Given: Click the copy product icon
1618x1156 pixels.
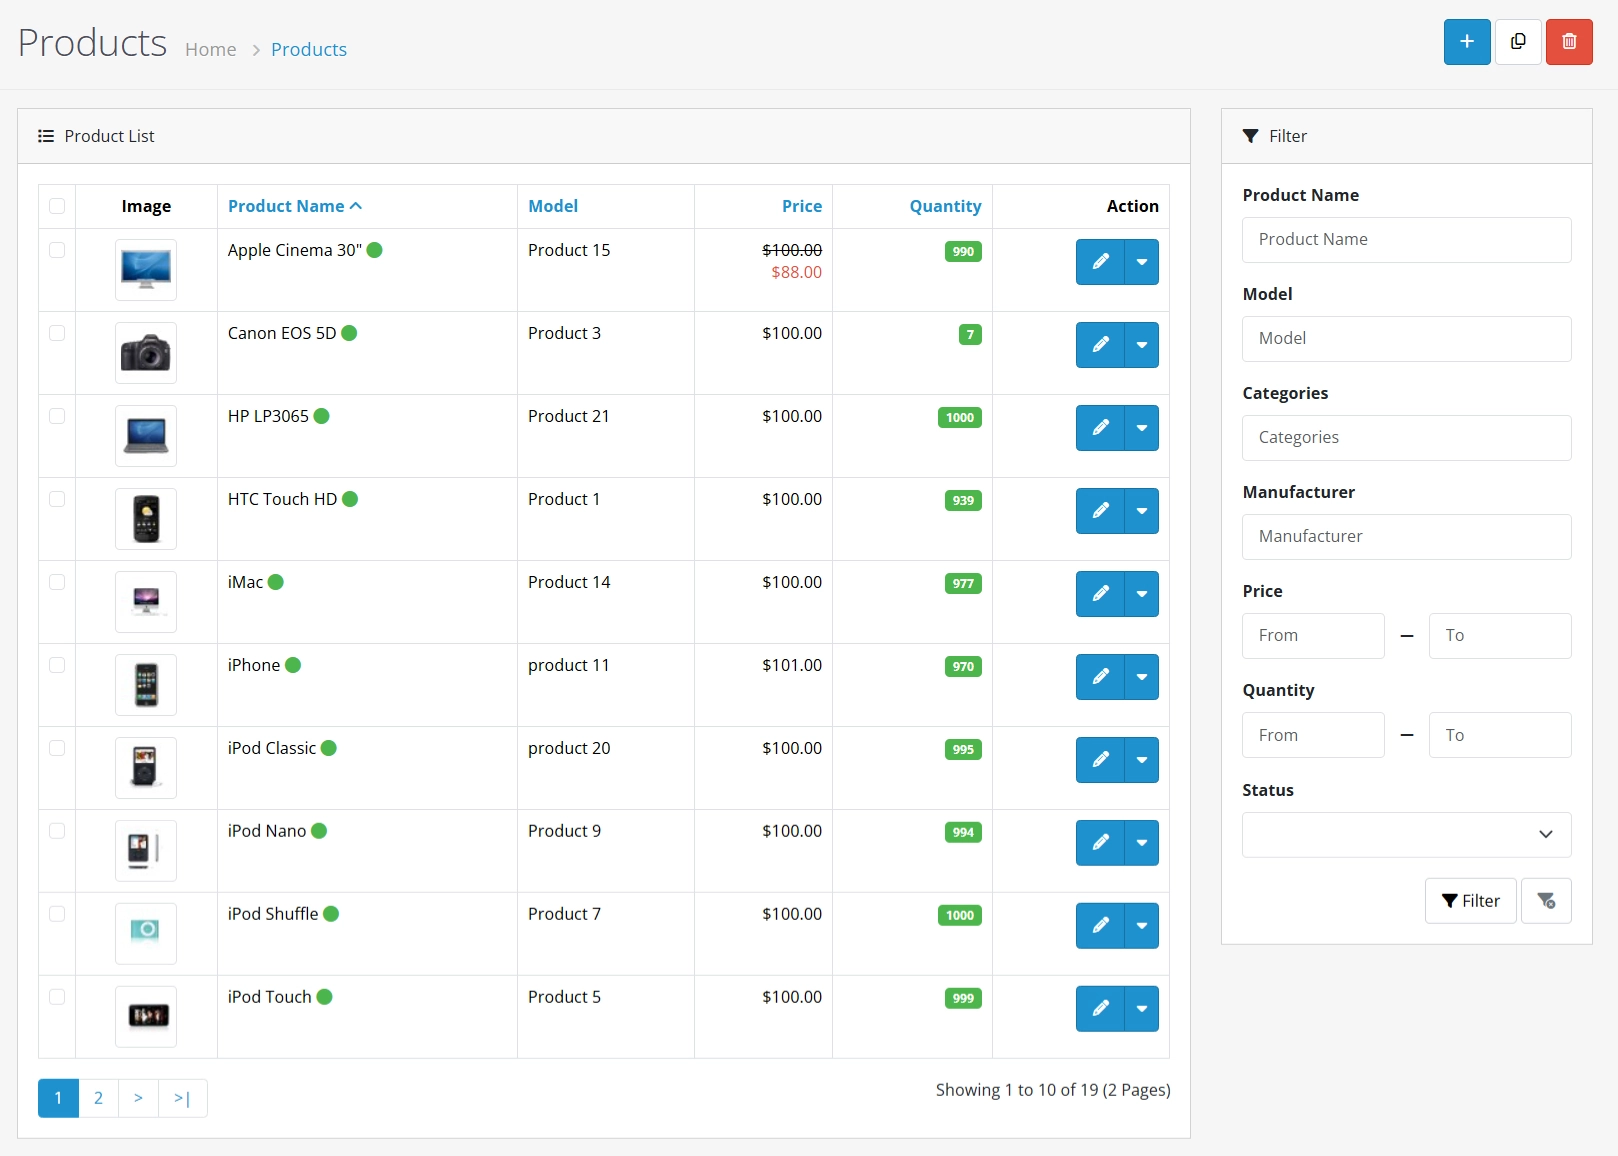Looking at the screenshot, I should coord(1518,42).
